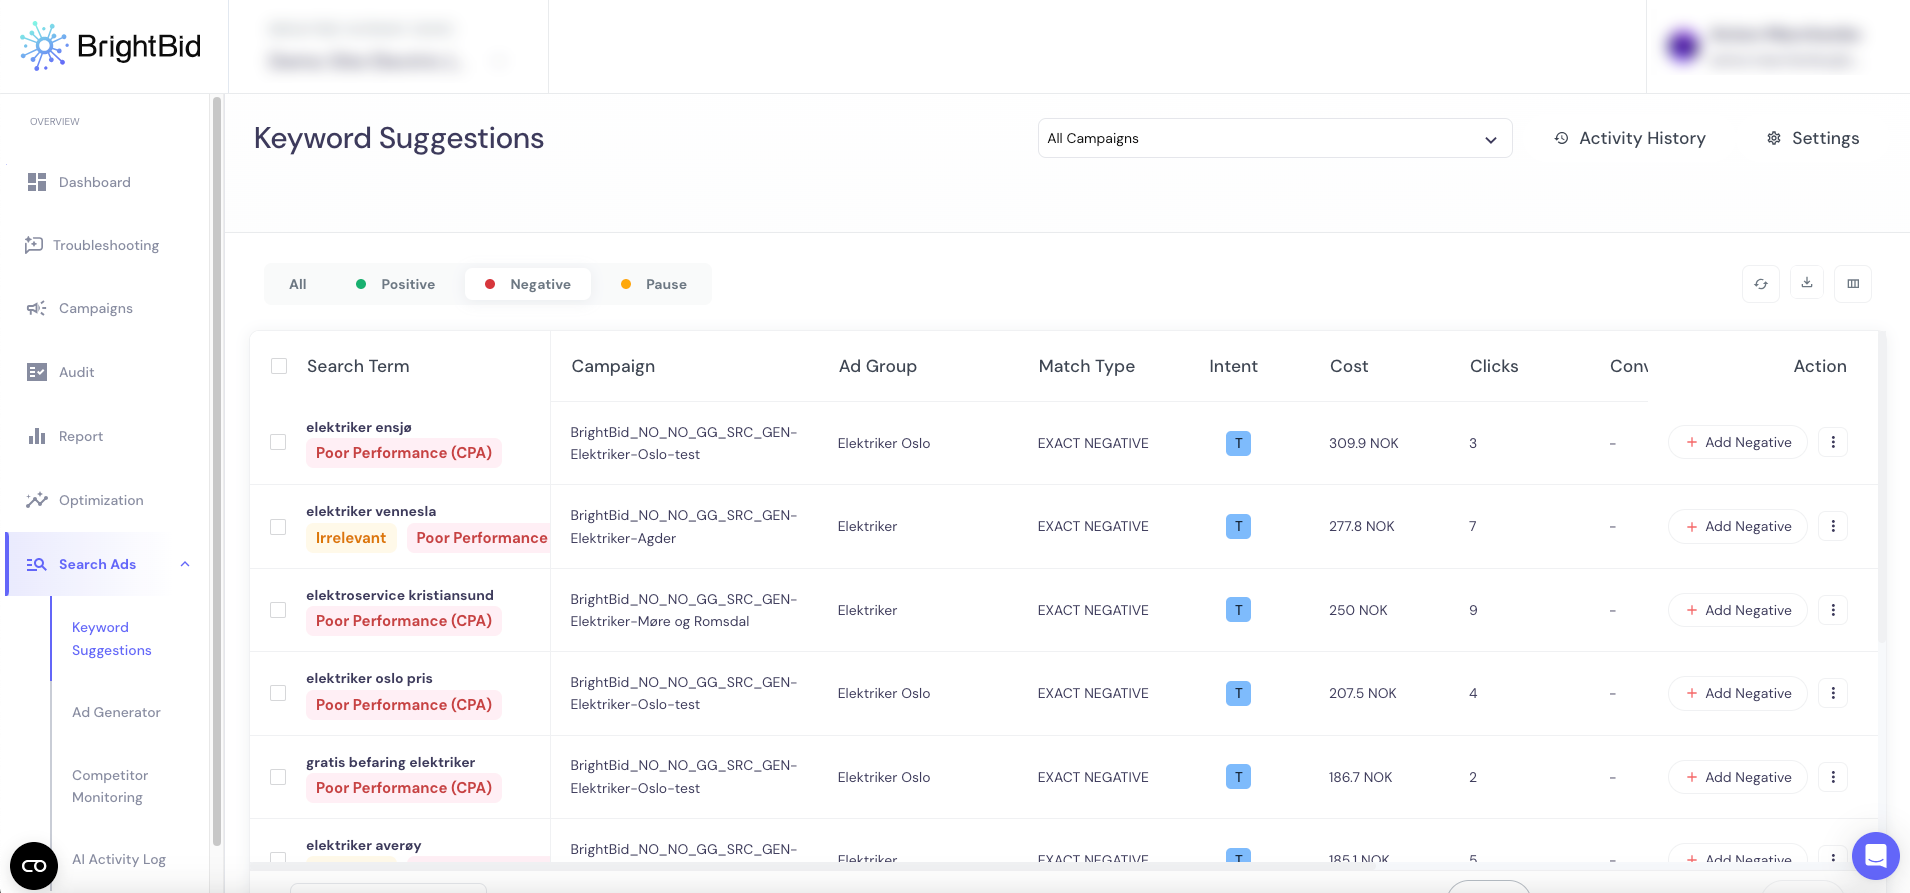The image size is (1910, 893).
Task: Check the gratis befaring elektriker checkbox
Action: [278, 777]
